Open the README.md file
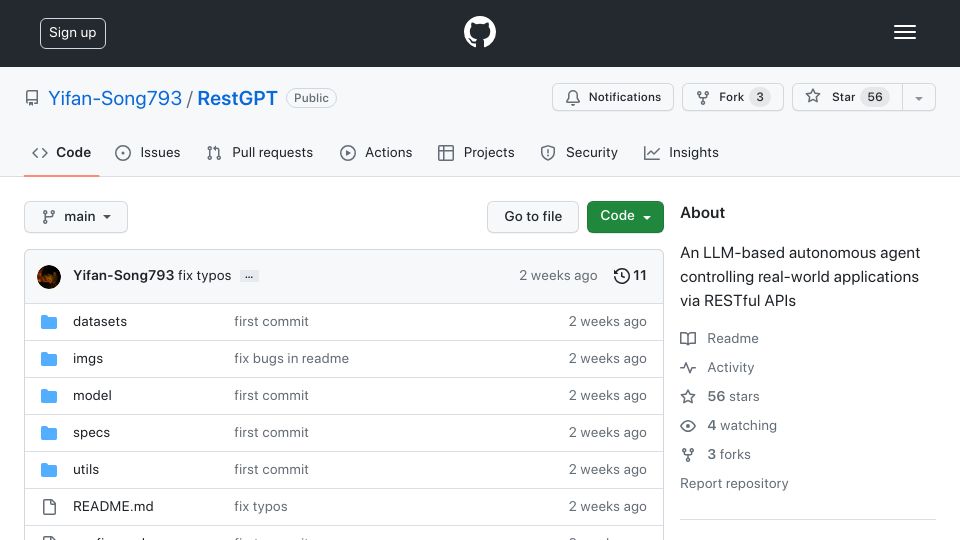The height and width of the screenshot is (540, 960). point(113,506)
